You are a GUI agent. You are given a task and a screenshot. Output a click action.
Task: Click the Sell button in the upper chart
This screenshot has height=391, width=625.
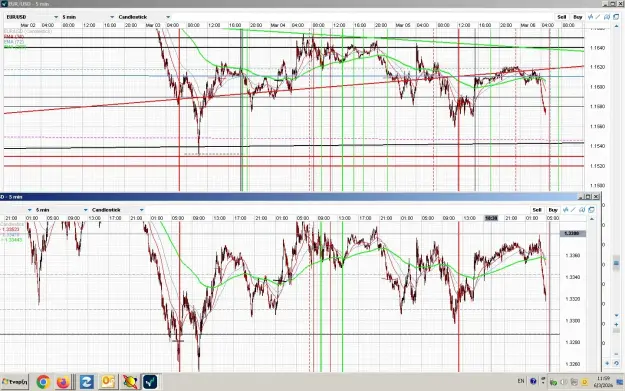click(x=562, y=17)
